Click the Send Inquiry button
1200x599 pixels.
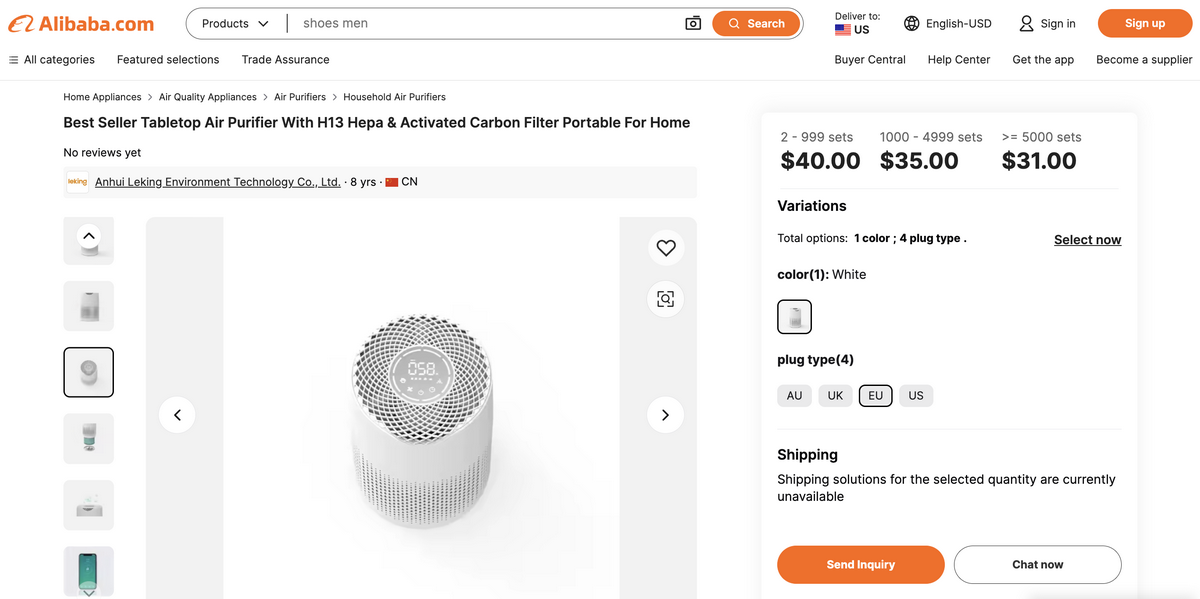tap(860, 564)
